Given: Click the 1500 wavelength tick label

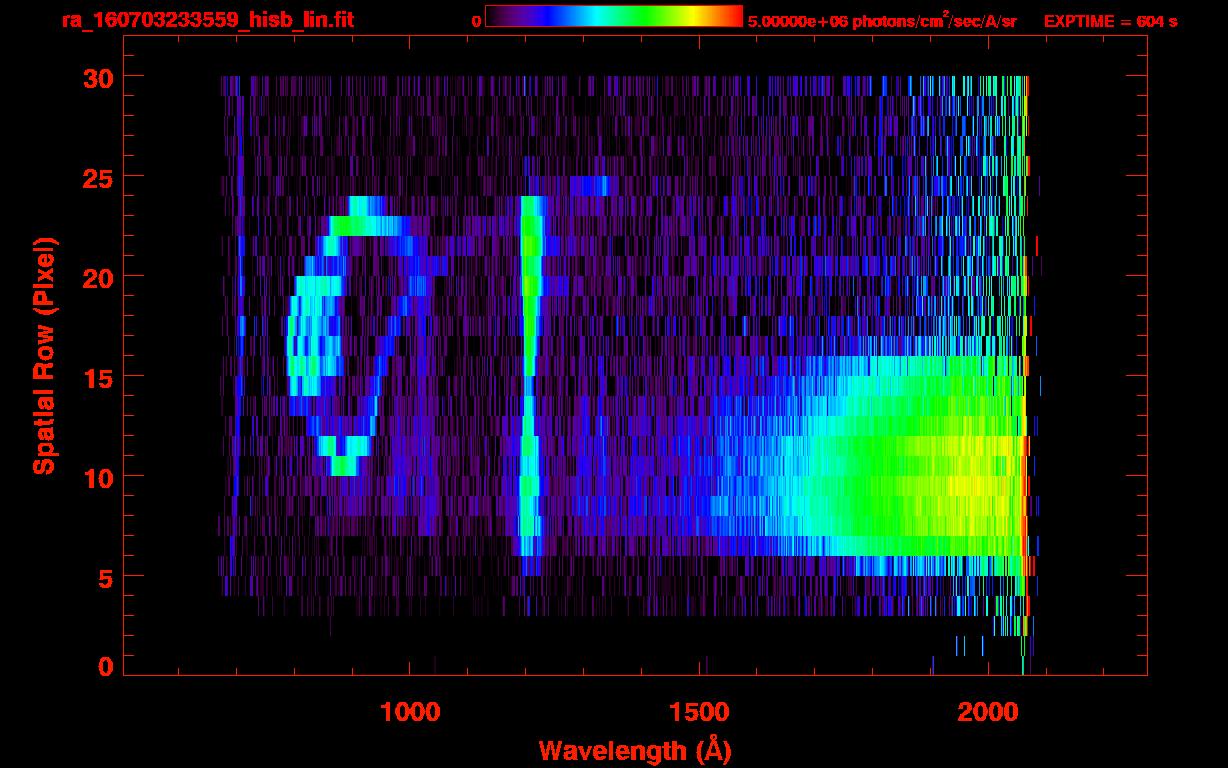Looking at the screenshot, I should tap(699, 711).
